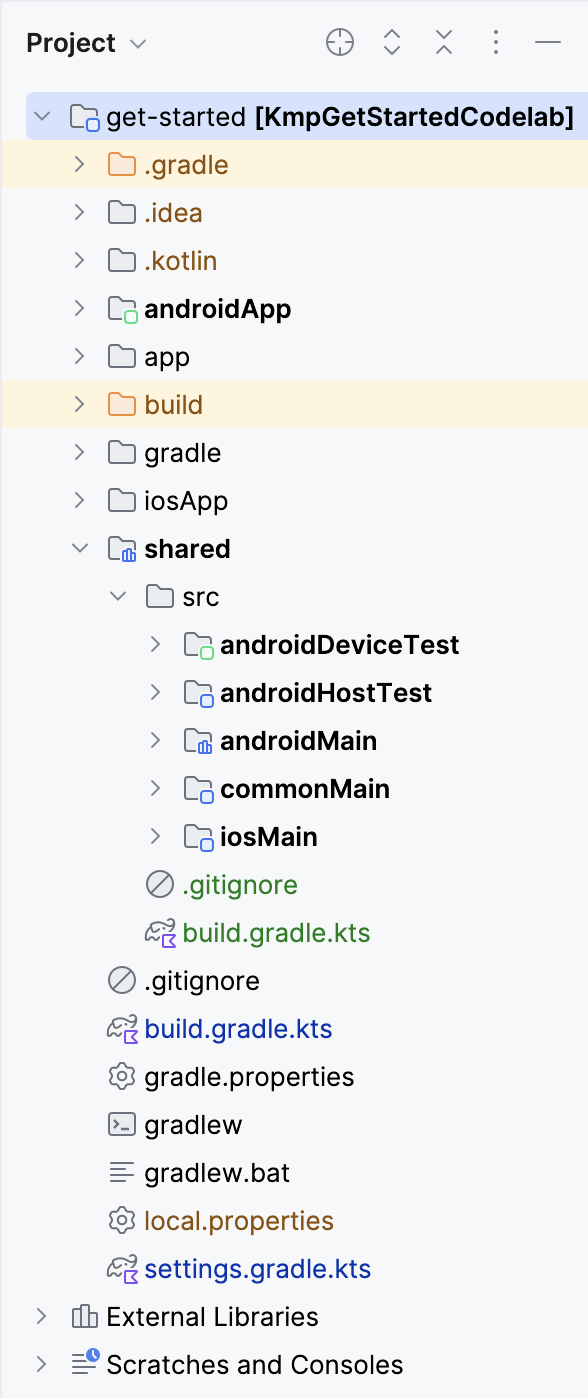Click the Expand All icon in toolbar
Viewport: 588px width, 1398px height.
(x=391, y=43)
